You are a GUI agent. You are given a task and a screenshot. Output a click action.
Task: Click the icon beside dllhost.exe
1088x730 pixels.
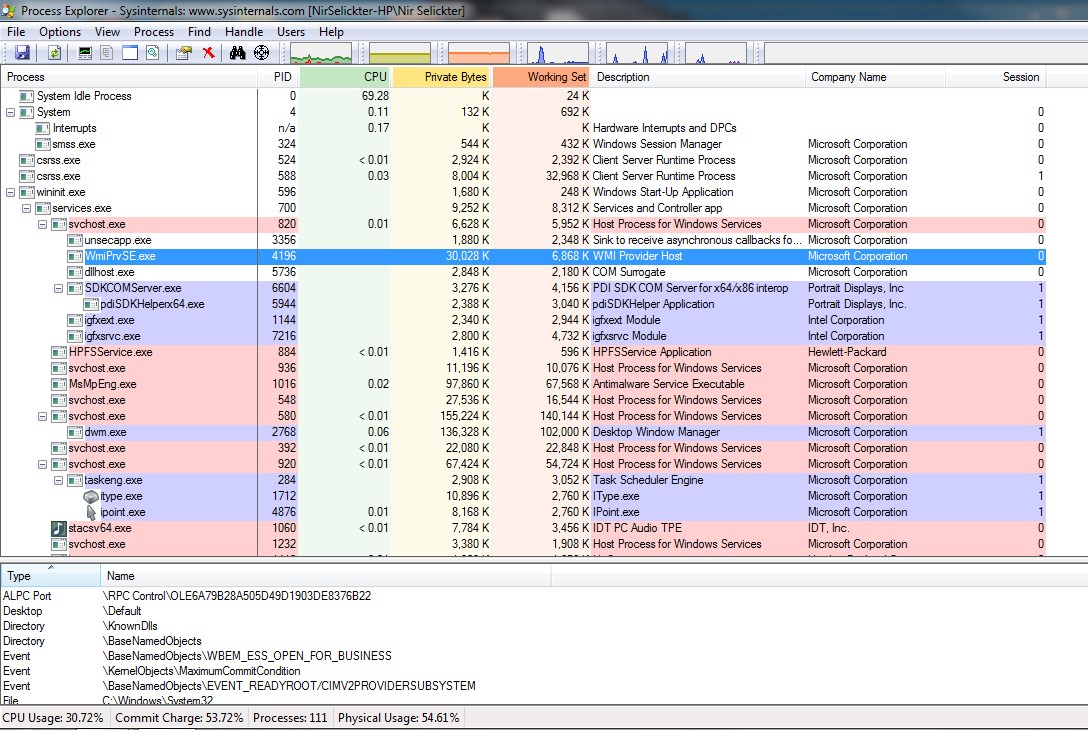tap(75, 272)
